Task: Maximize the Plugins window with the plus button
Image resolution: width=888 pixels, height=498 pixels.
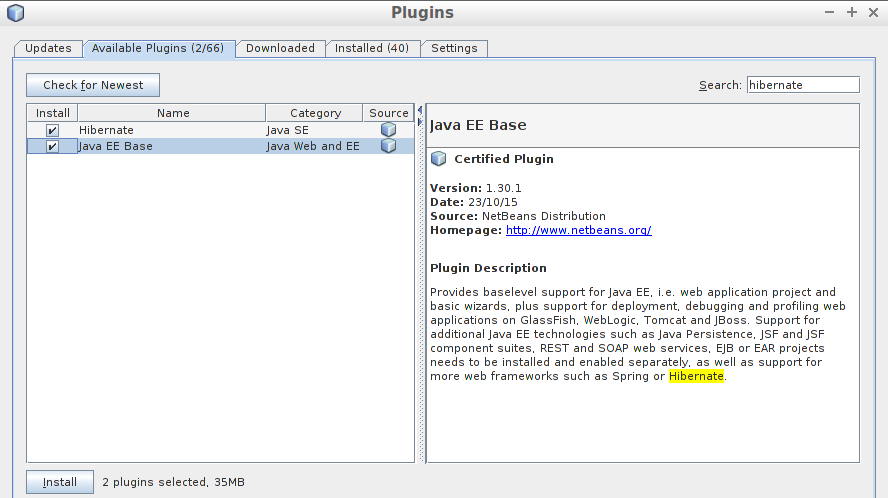Action: pos(852,12)
